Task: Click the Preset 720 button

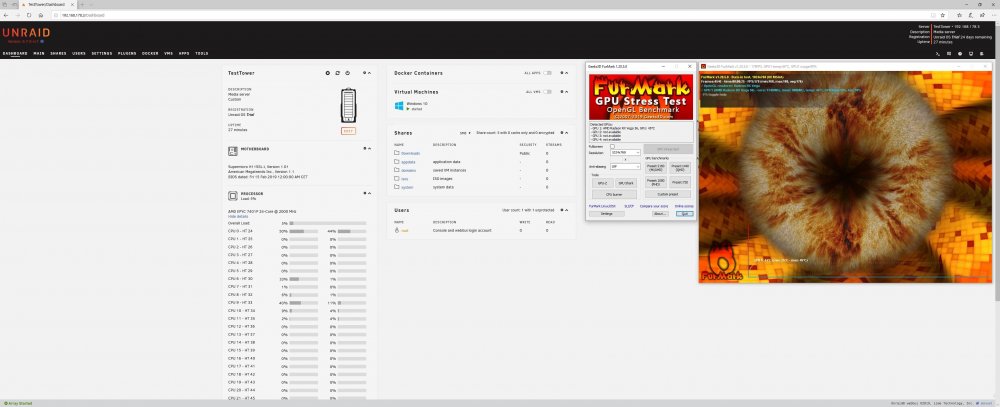Action: (680, 182)
